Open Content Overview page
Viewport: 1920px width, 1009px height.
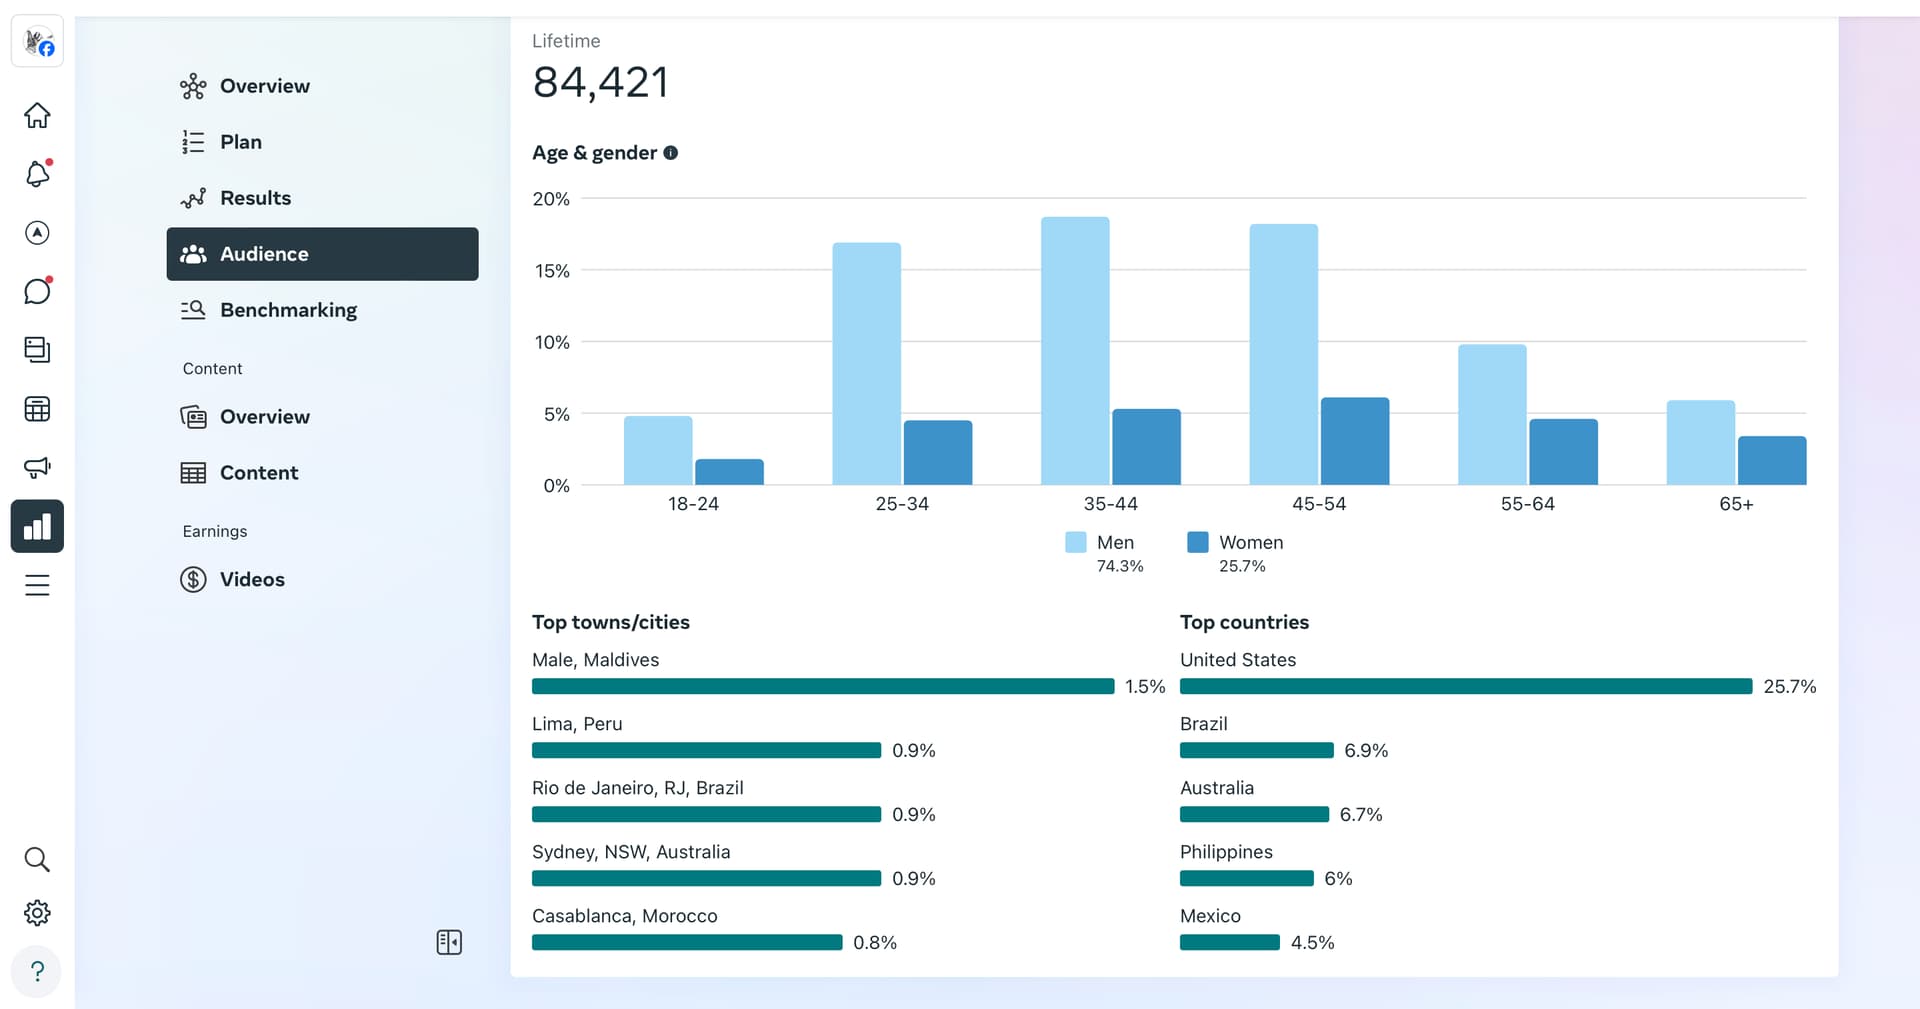pyautogui.click(x=264, y=417)
